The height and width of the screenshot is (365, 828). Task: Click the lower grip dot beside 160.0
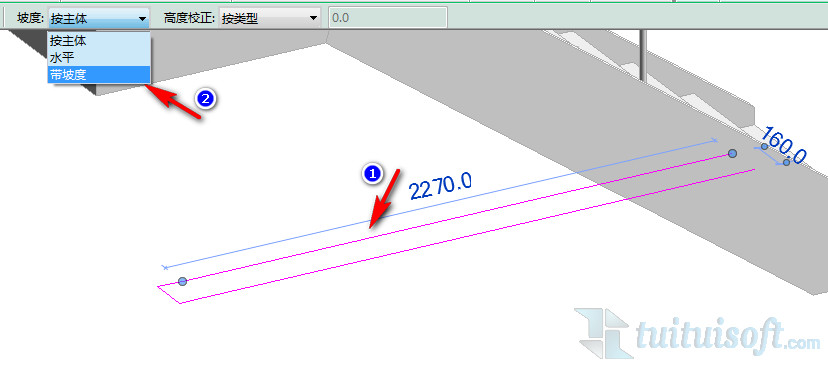click(x=786, y=162)
